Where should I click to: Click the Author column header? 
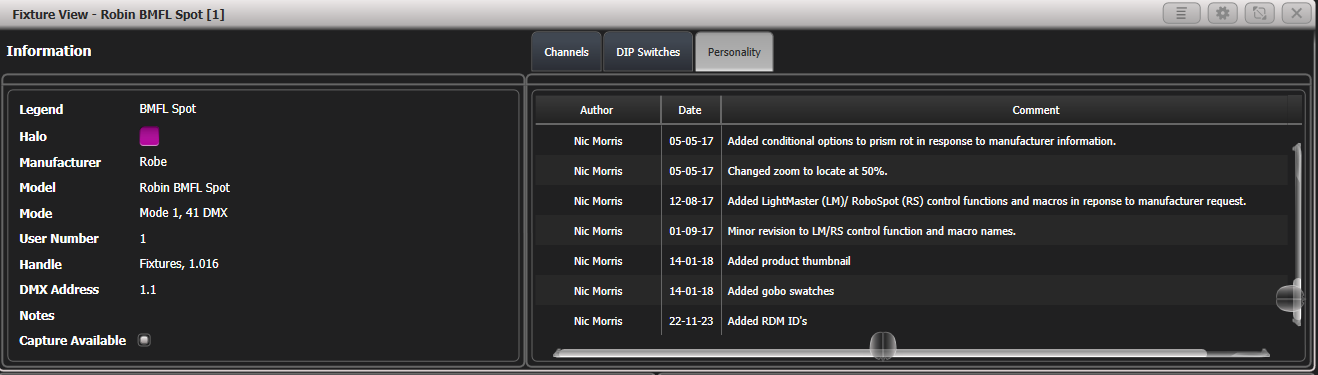pyautogui.click(x=597, y=110)
